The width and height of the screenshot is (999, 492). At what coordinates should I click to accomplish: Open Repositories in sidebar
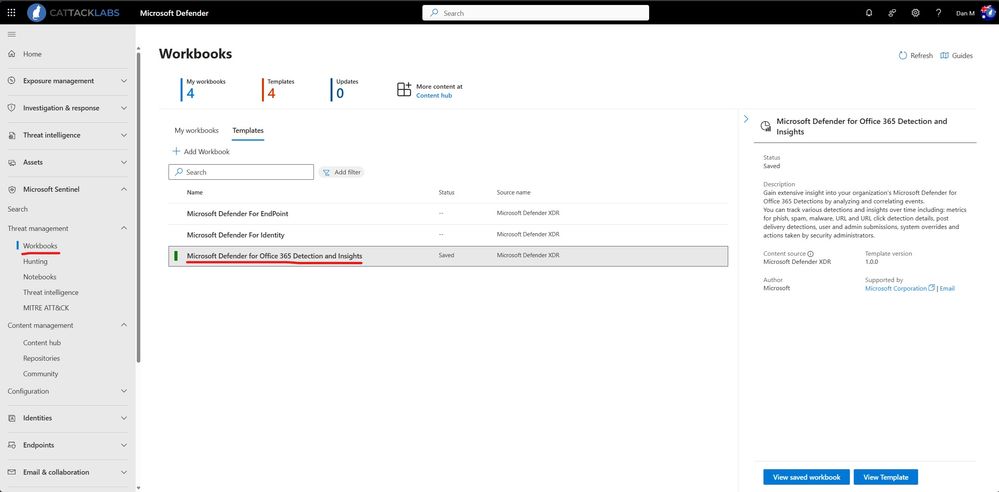click(41, 358)
